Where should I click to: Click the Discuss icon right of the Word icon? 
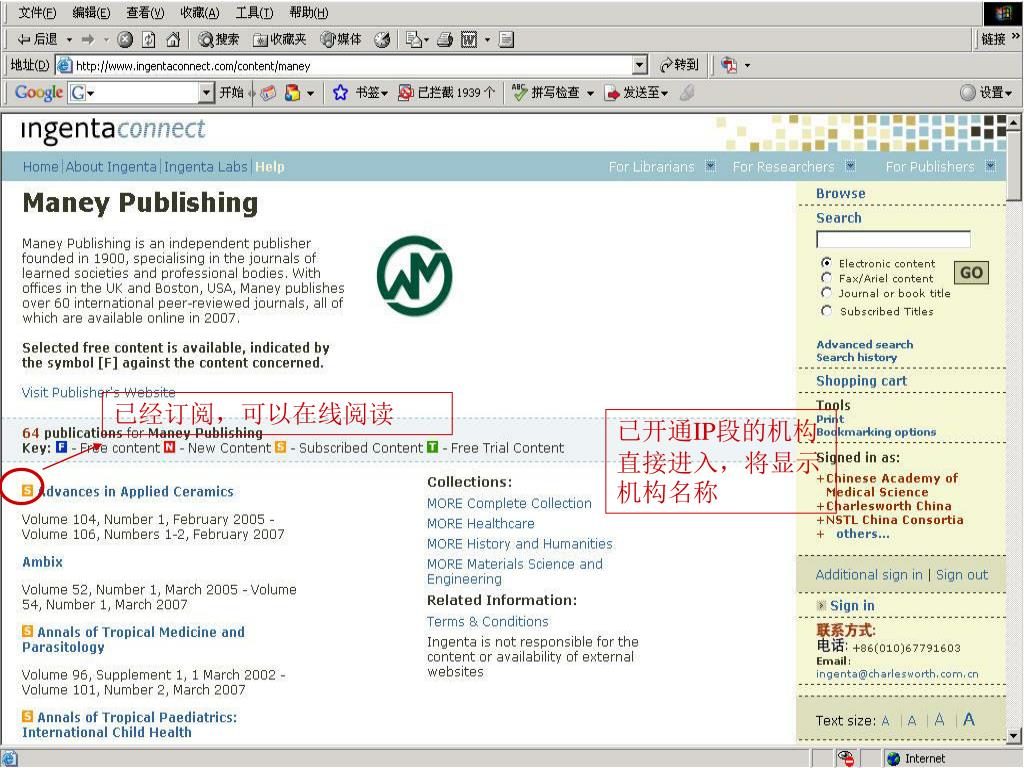click(x=506, y=40)
